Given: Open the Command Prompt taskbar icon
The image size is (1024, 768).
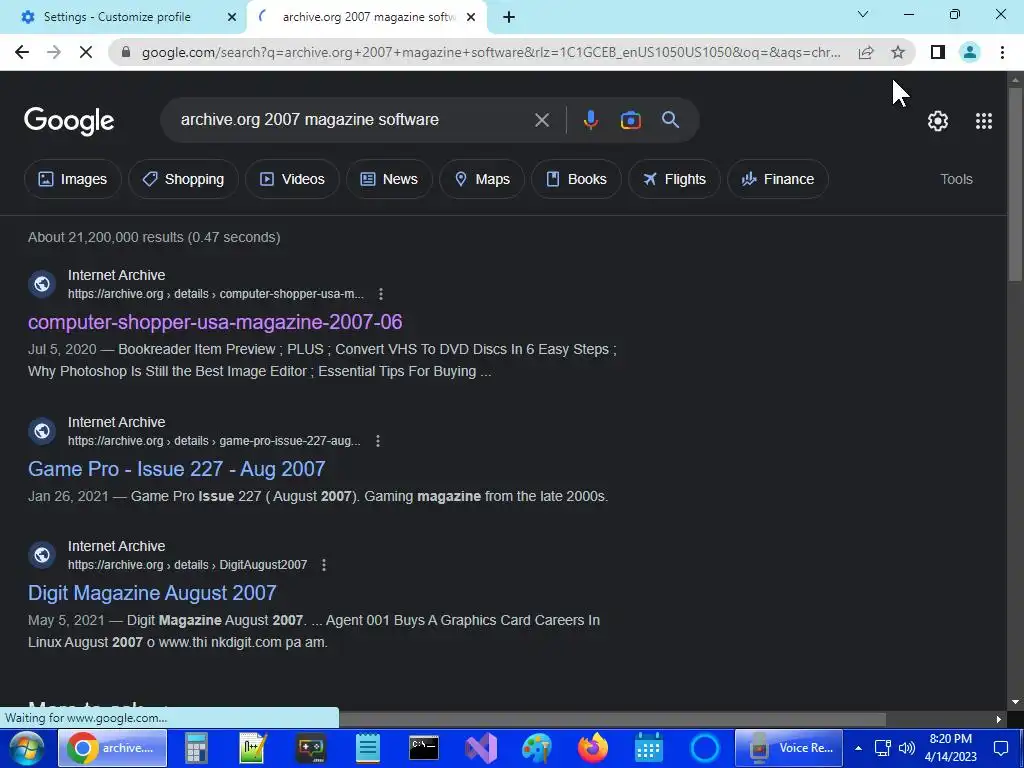Looking at the screenshot, I should 424,748.
